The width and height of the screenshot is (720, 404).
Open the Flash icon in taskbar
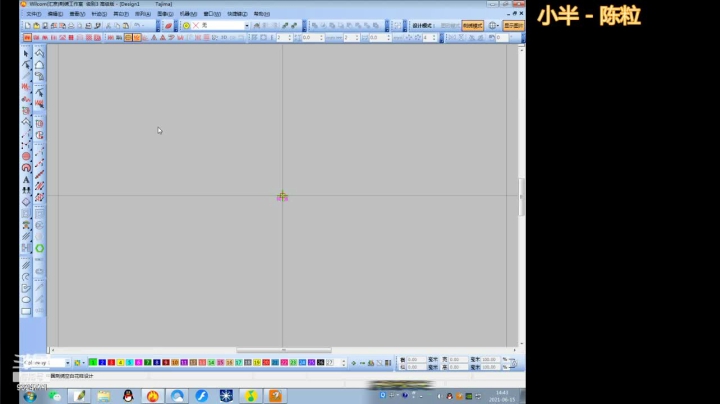coord(202,396)
